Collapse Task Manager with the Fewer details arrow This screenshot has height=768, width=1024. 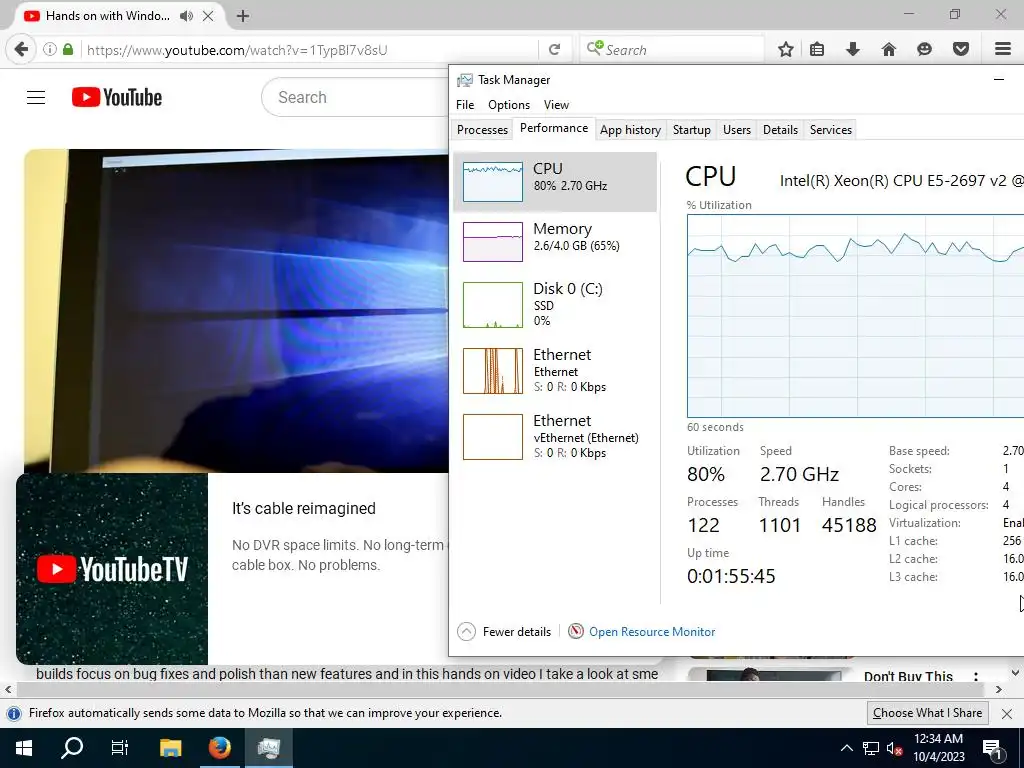466,632
